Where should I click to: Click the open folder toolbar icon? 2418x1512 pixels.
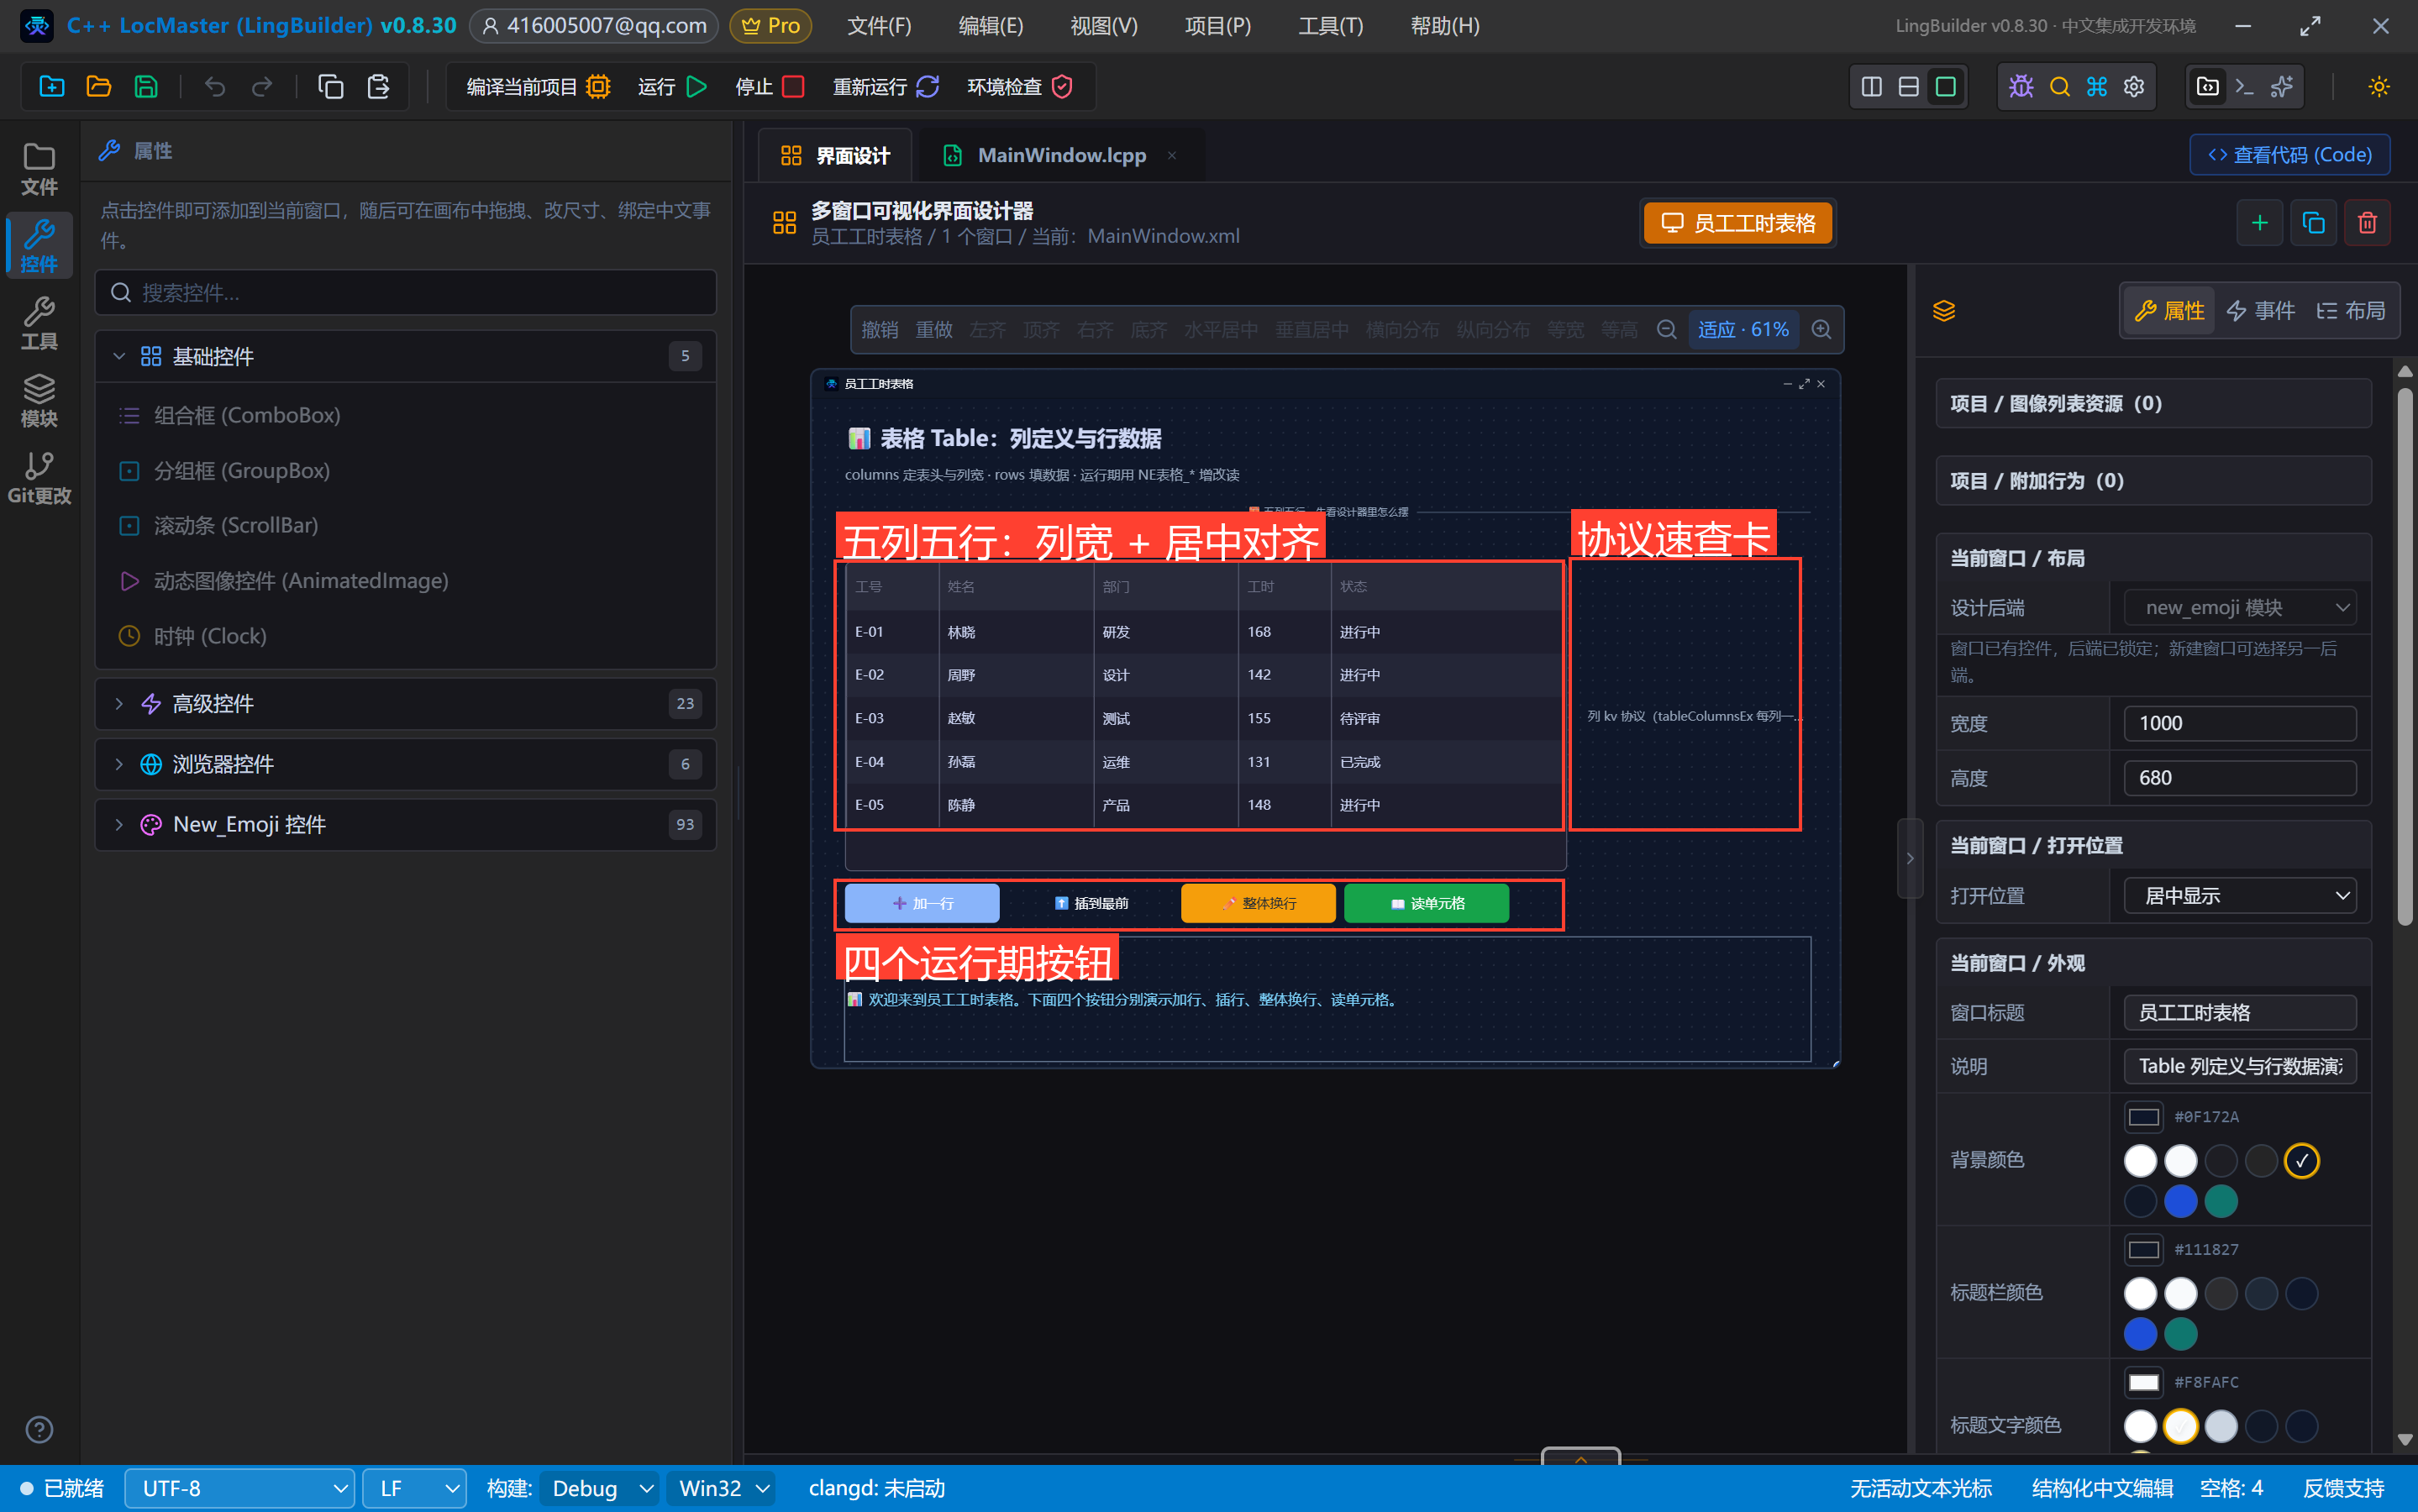(99, 87)
